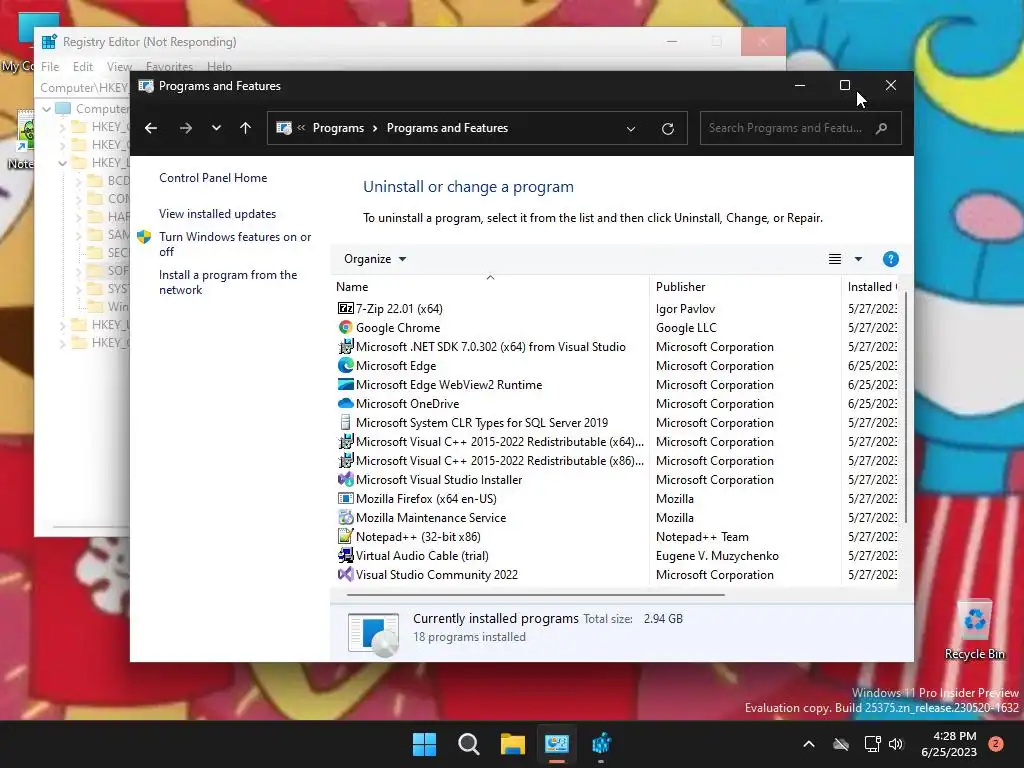This screenshot has height=768, width=1024.
Task: Open the Organize dropdown menu
Action: pos(375,259)
